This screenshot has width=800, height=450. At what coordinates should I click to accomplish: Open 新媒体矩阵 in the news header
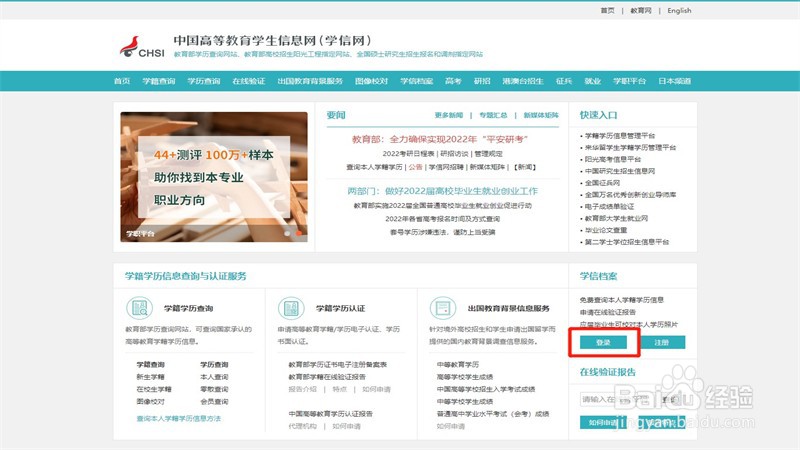coord(541,115)
